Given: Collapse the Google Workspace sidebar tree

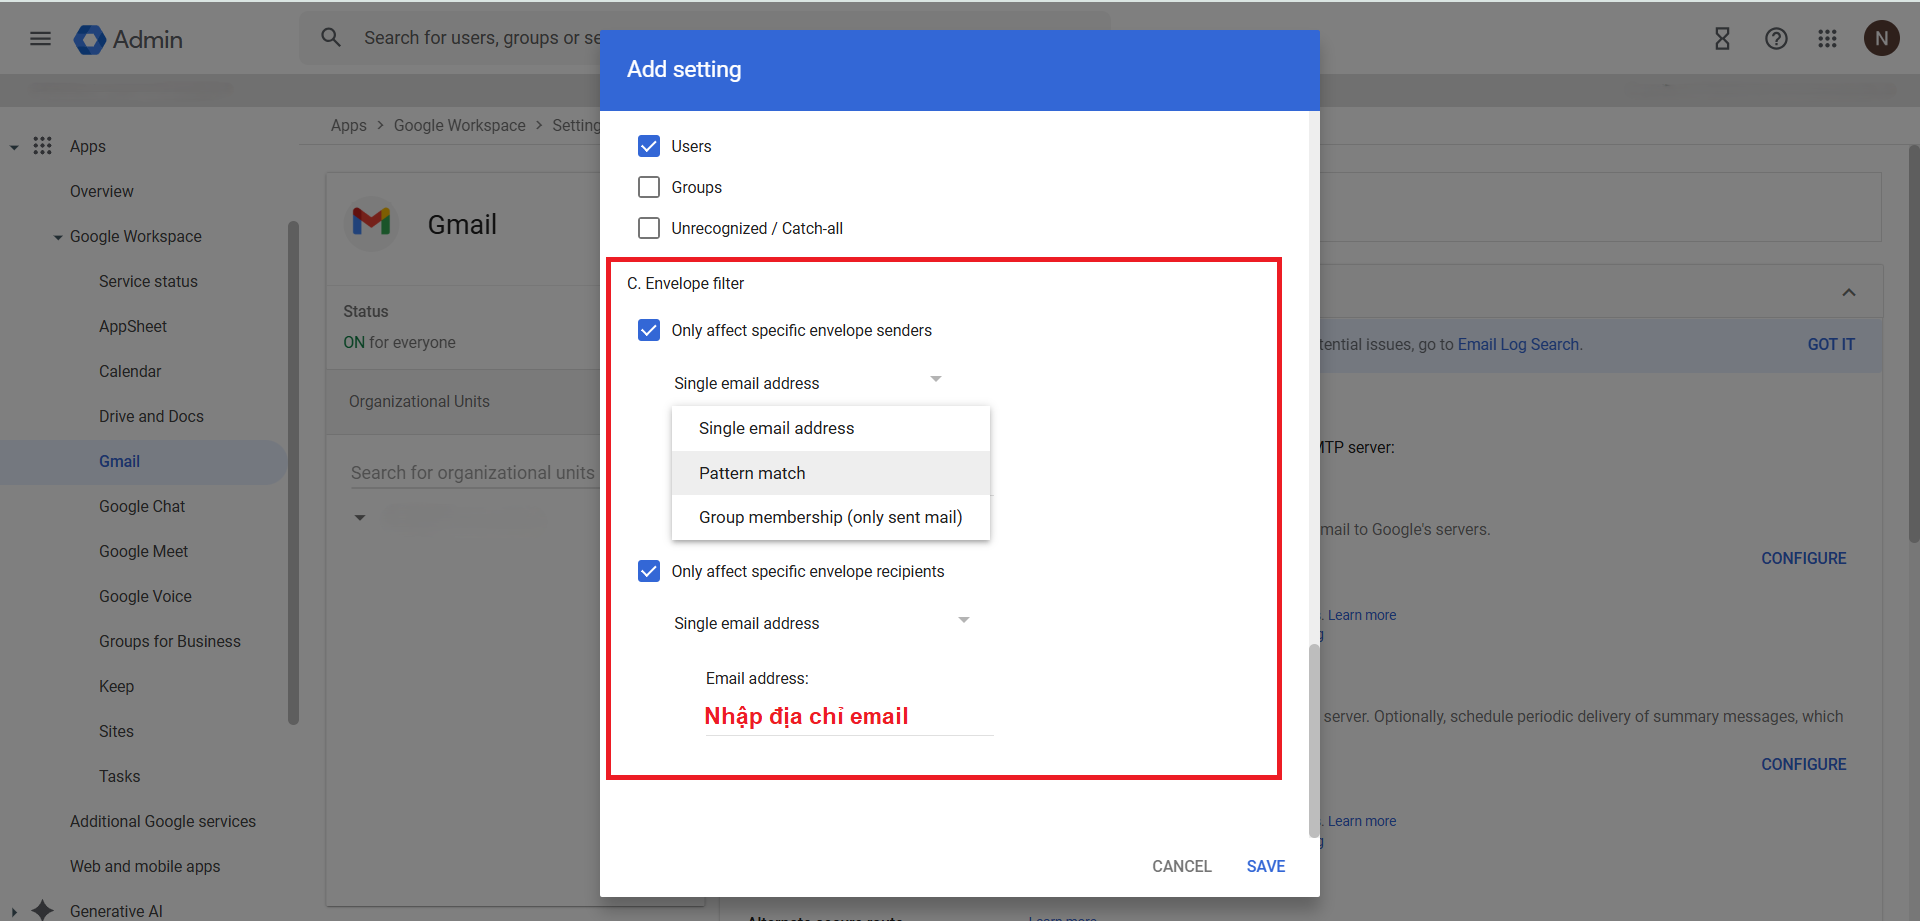Looking at the screenshot, I should [58, 237].
